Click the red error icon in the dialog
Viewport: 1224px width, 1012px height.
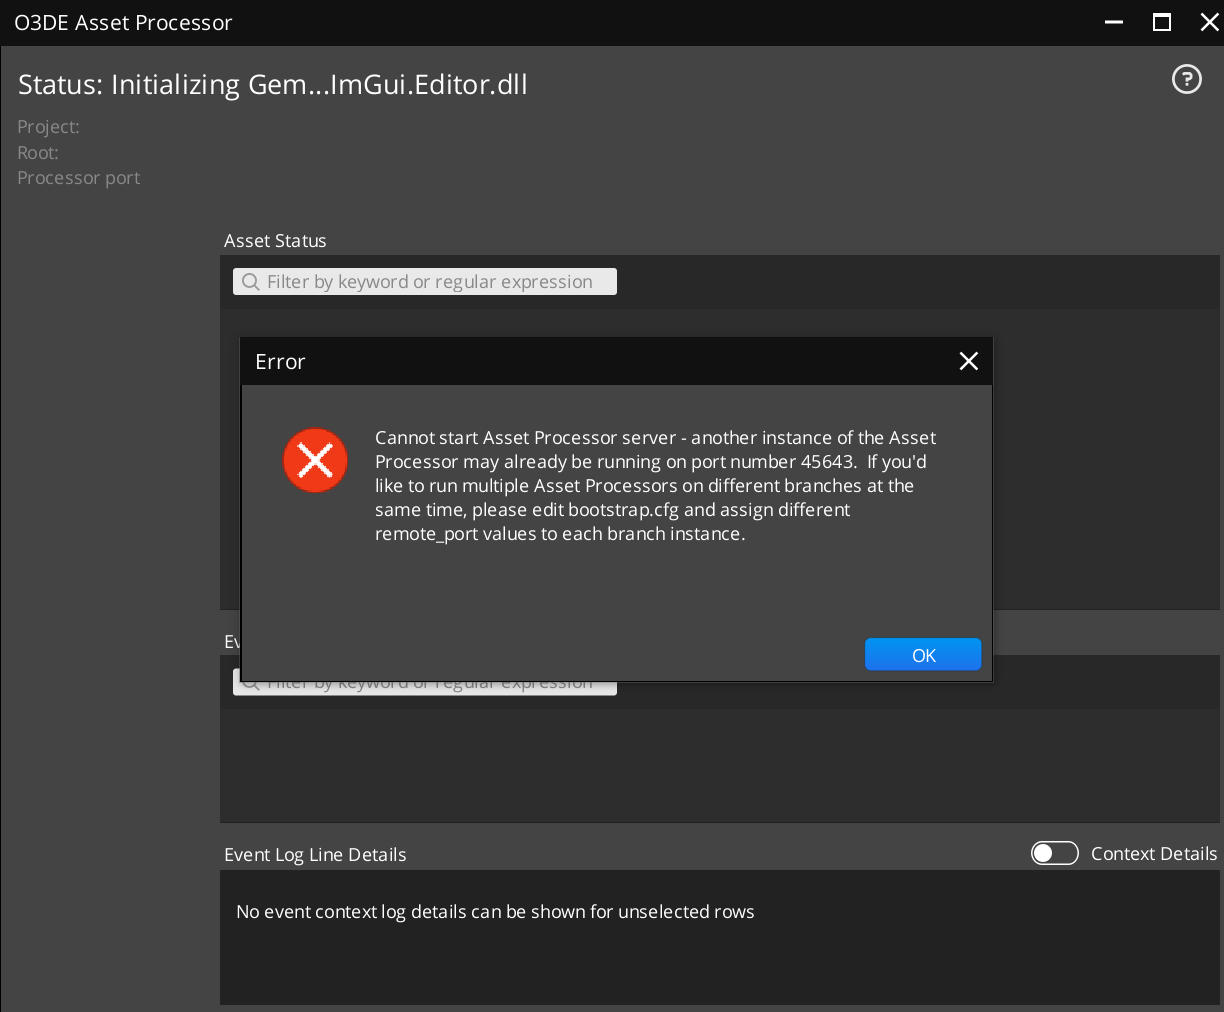click(315, 460)
